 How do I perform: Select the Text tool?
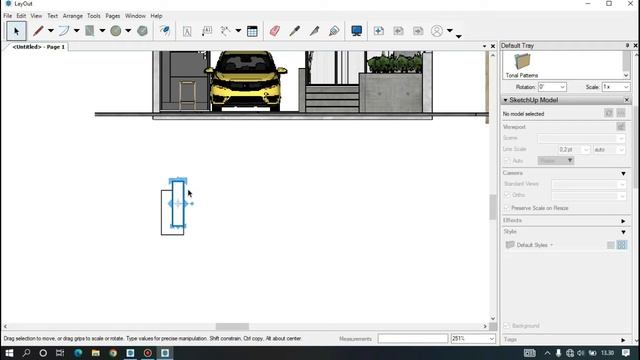click(187, 31)
